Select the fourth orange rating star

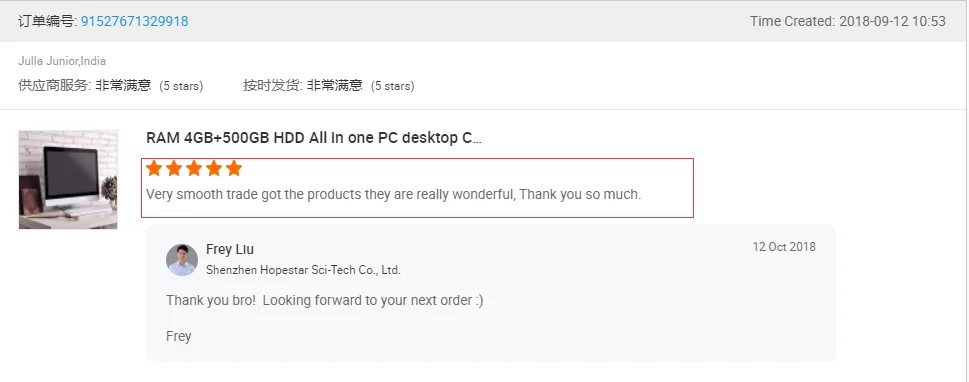[x=214, y=168]
